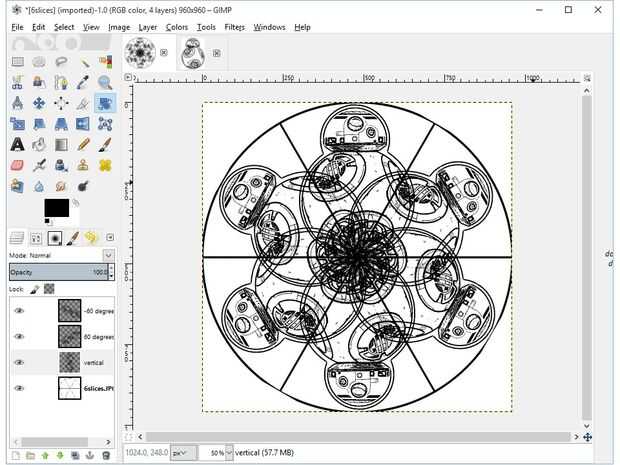The image size is (620, 465).
Task: Select the Move tool
Action: click(39, 103)
